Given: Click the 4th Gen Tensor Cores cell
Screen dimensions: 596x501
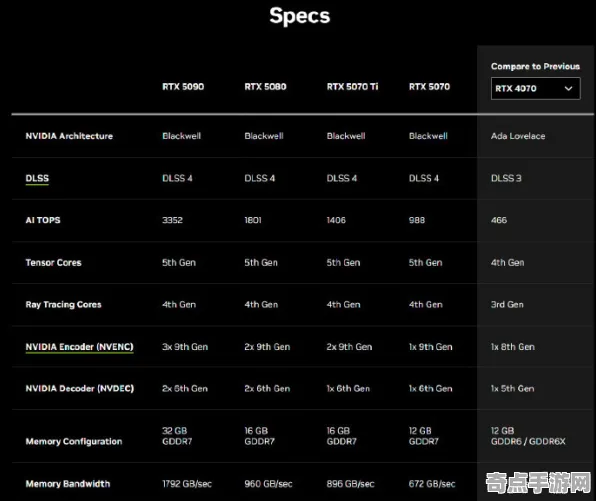Looking at the screenshot, I should 507,262.
